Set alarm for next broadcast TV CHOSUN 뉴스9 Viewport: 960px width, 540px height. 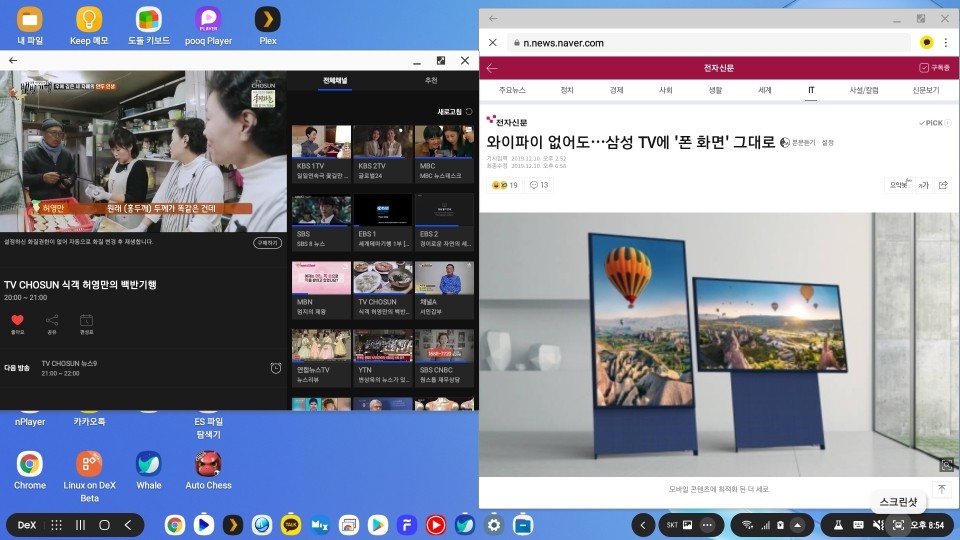[276, 368]
